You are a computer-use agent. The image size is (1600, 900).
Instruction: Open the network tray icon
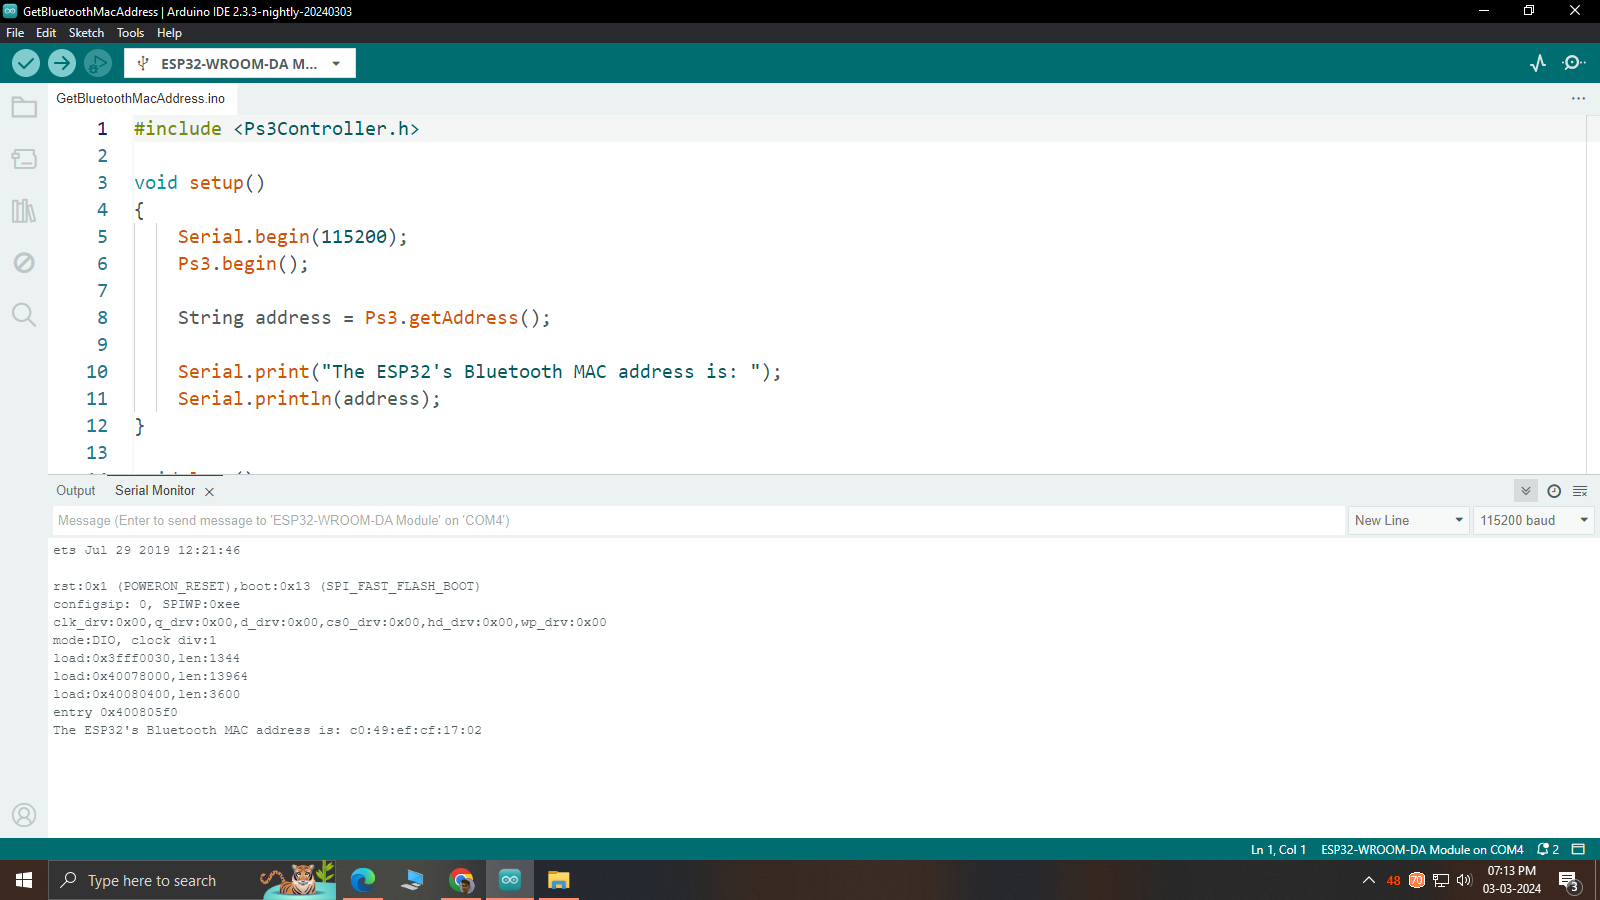click(1441, 880)
